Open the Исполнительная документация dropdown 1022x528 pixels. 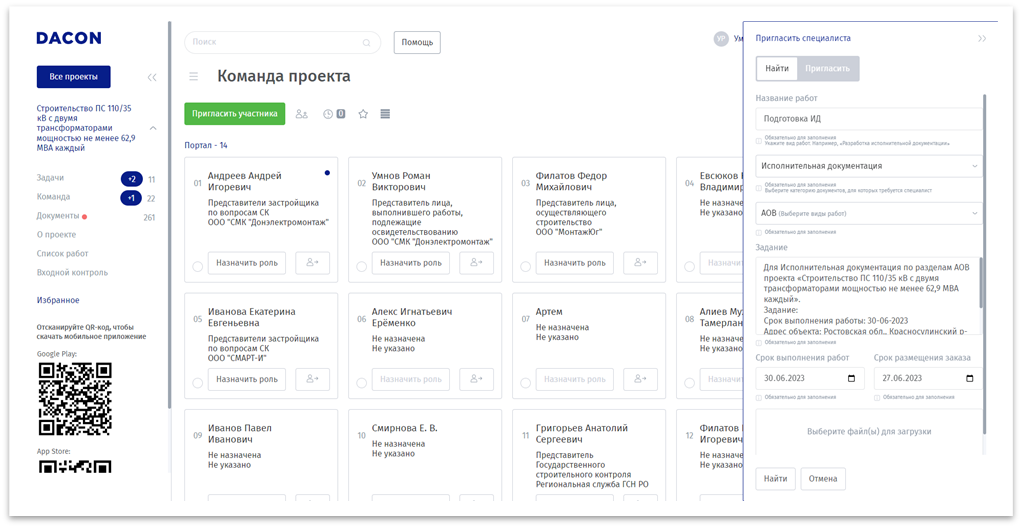tap(869, 166)
